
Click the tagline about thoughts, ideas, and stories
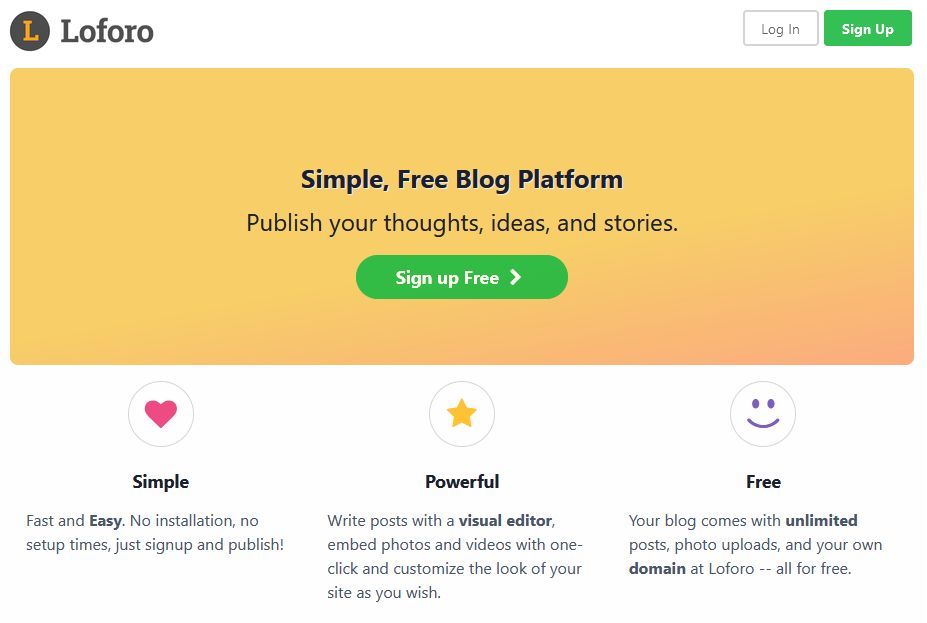tap(462, 222)
